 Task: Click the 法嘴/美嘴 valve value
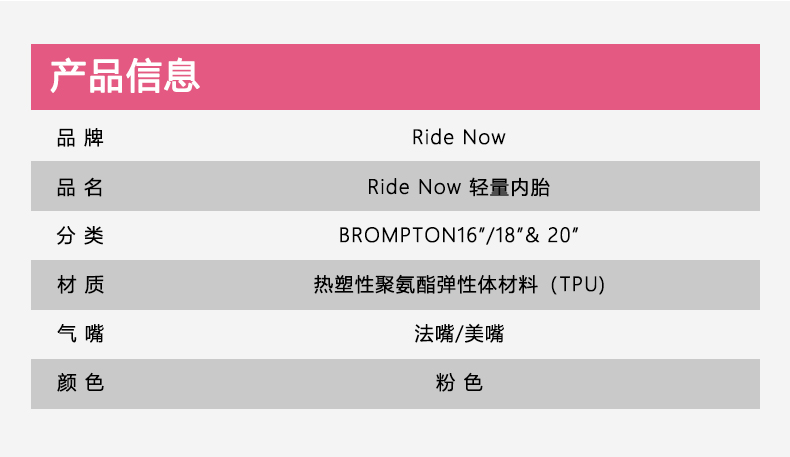click(458, 334)
